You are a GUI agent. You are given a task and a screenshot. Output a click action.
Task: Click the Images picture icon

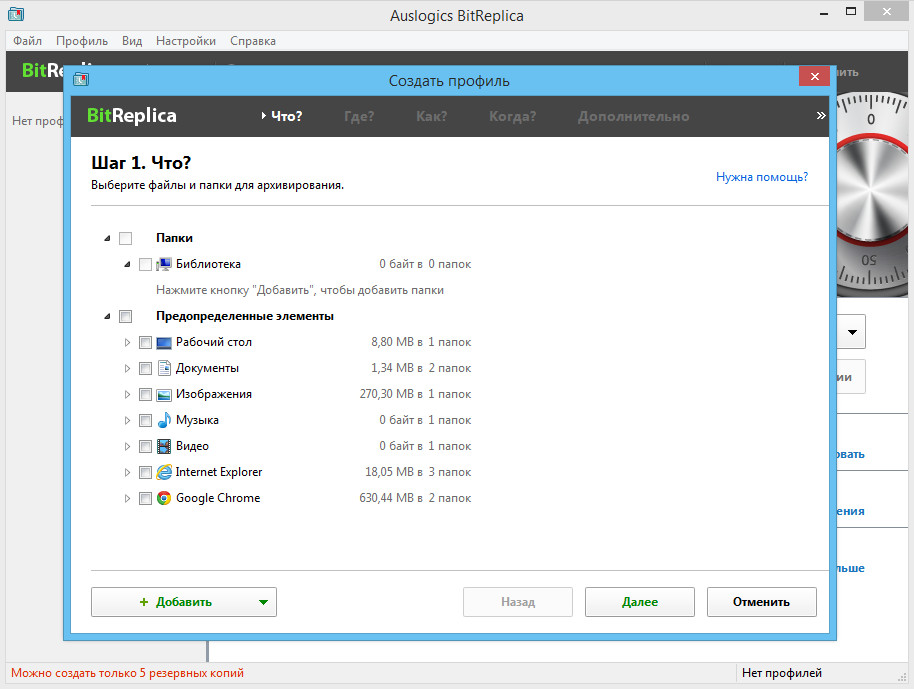tap(164, 395)
